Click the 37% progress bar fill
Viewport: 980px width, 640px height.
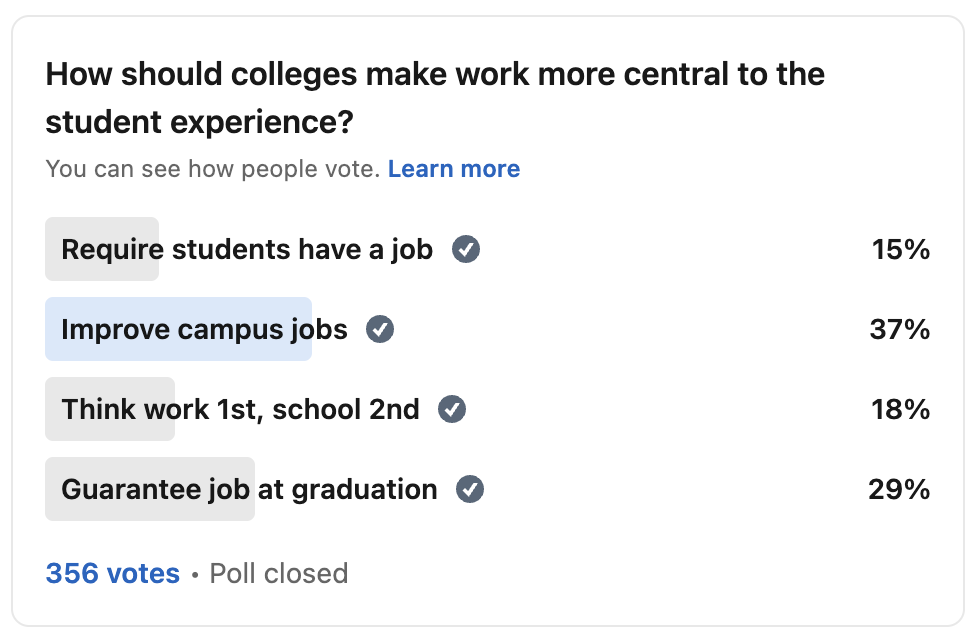(178, 329)
